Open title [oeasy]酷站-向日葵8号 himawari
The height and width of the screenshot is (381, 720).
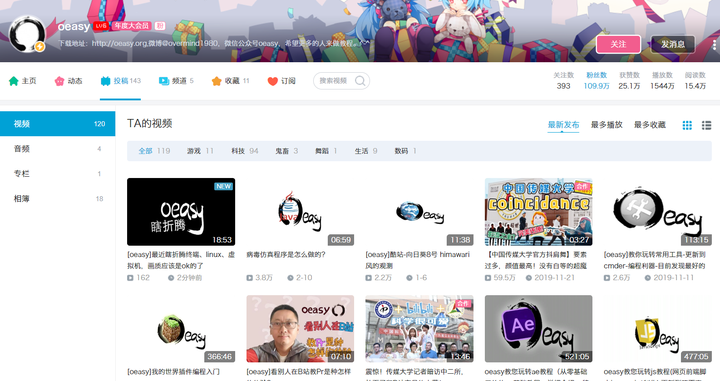coord(417,260)
